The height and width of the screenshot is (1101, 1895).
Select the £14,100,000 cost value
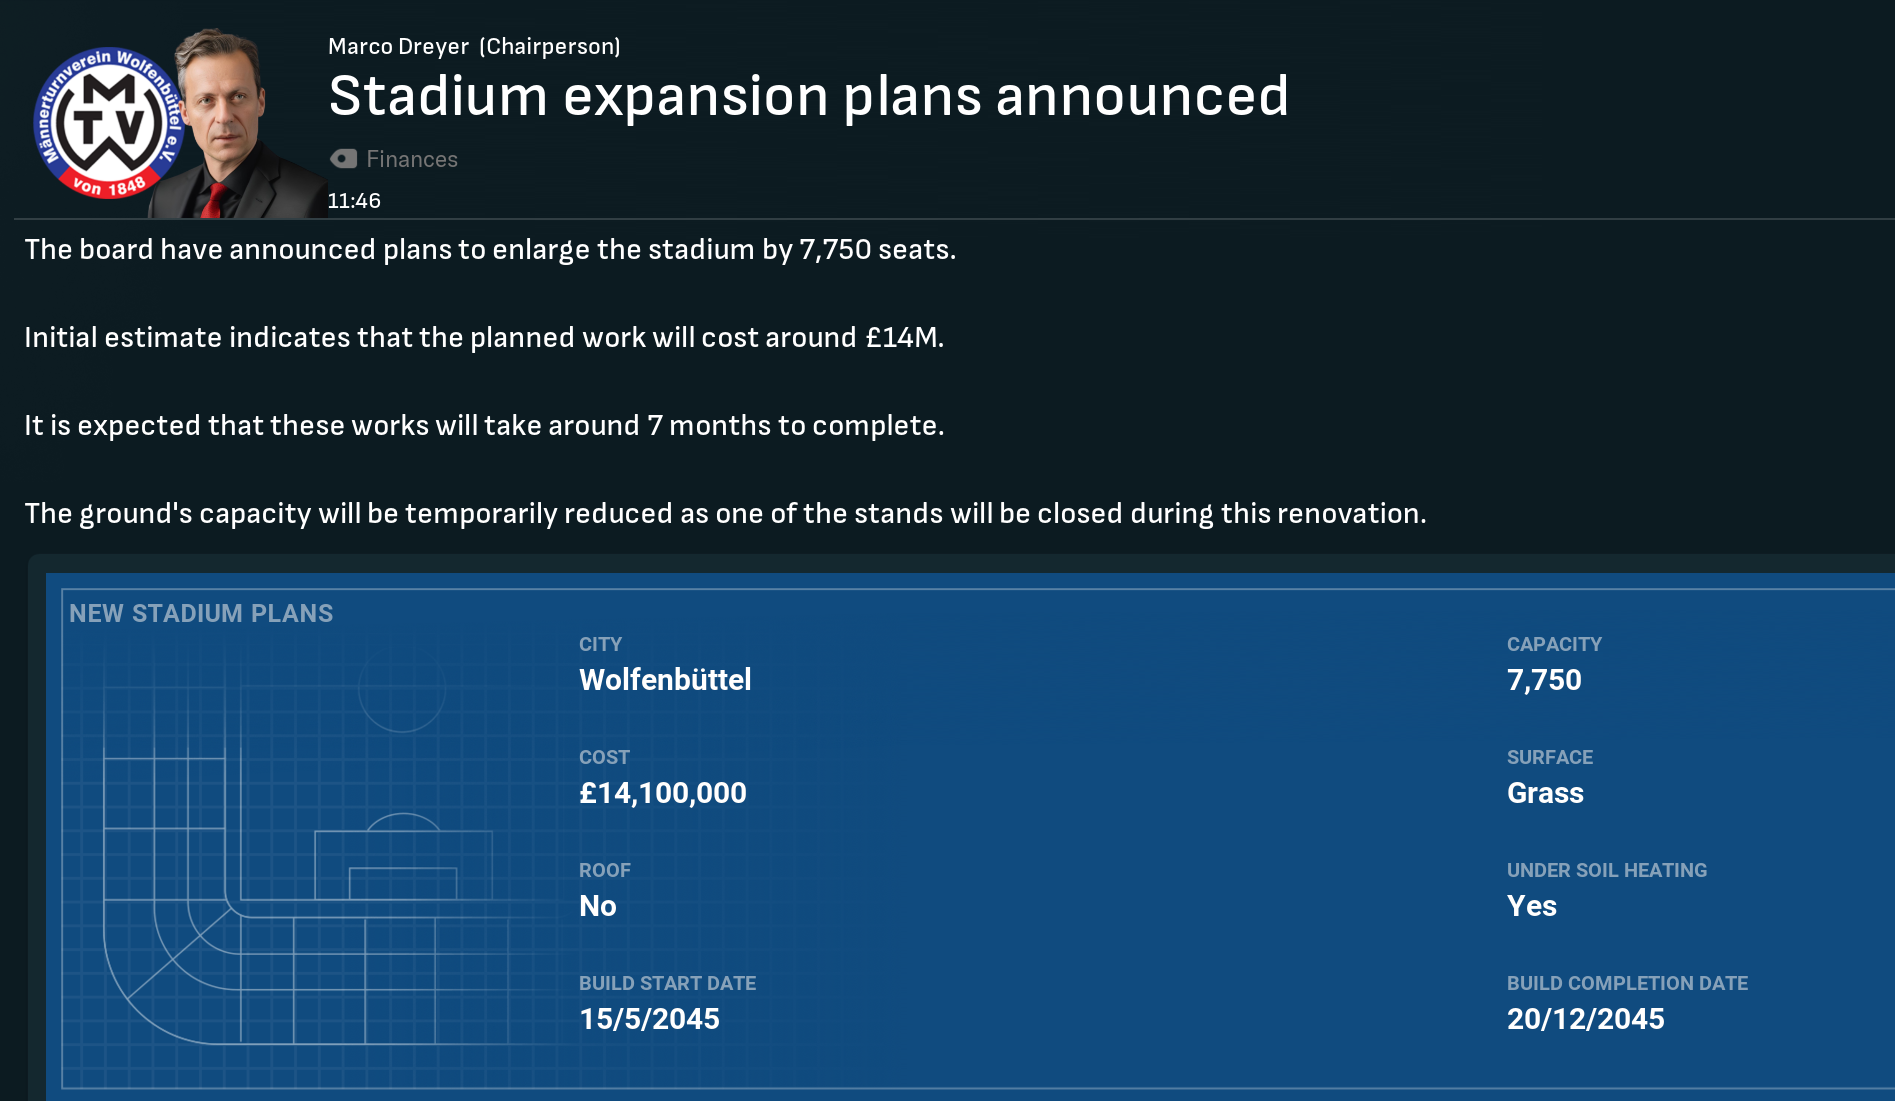click(662, 793)
